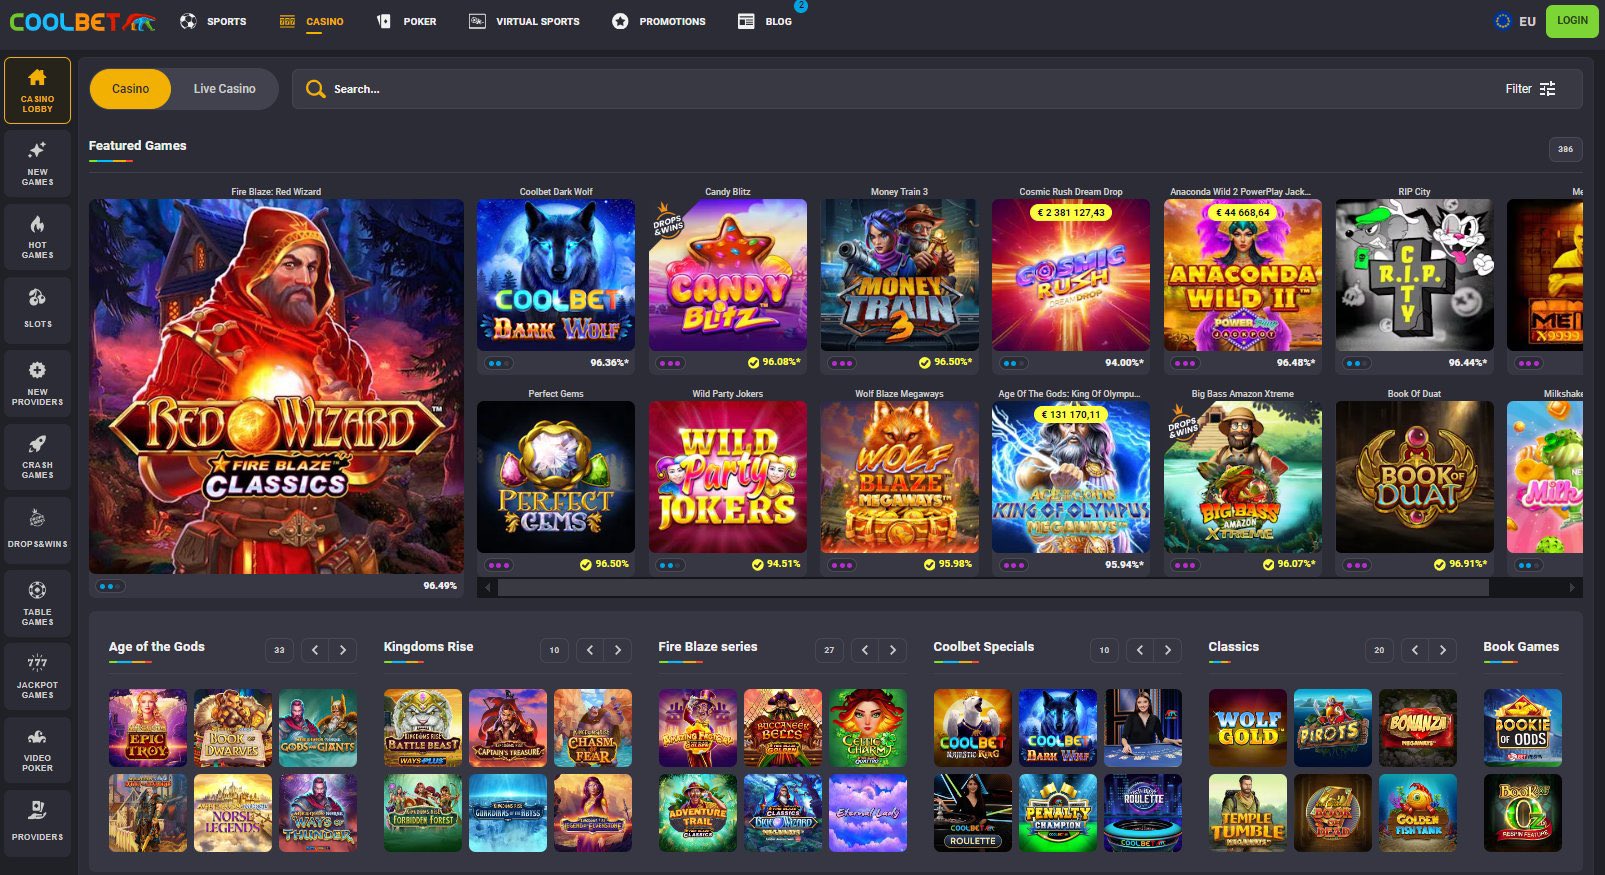
Task: Open the Fire Blaze Red Wizard game
Action: [x=276, y=386]
